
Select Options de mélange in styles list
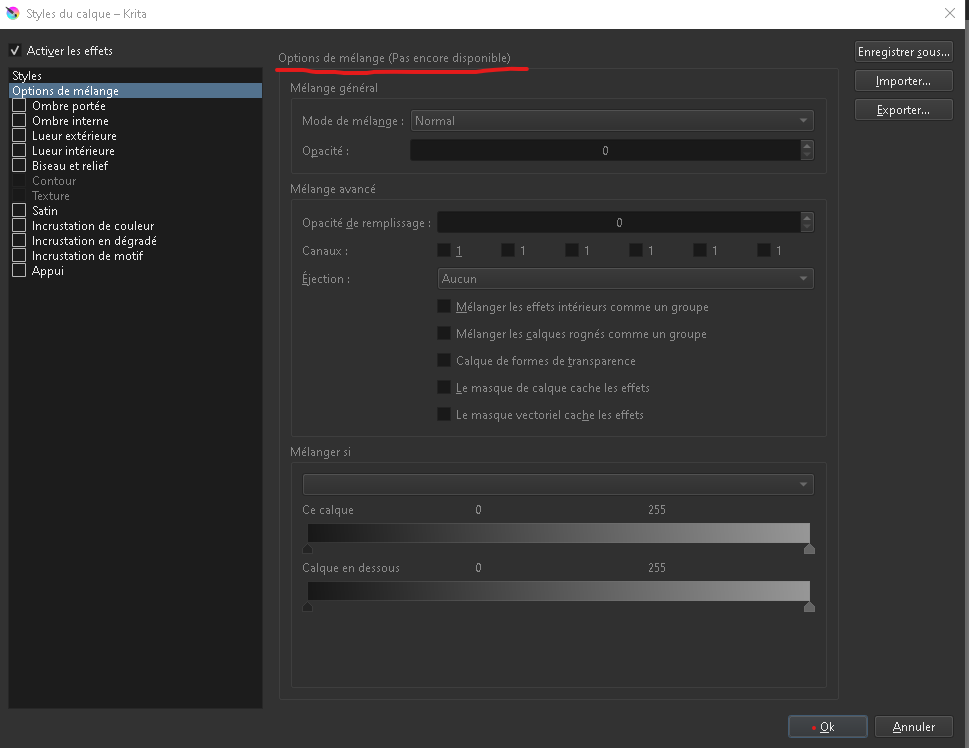(65, 91)
